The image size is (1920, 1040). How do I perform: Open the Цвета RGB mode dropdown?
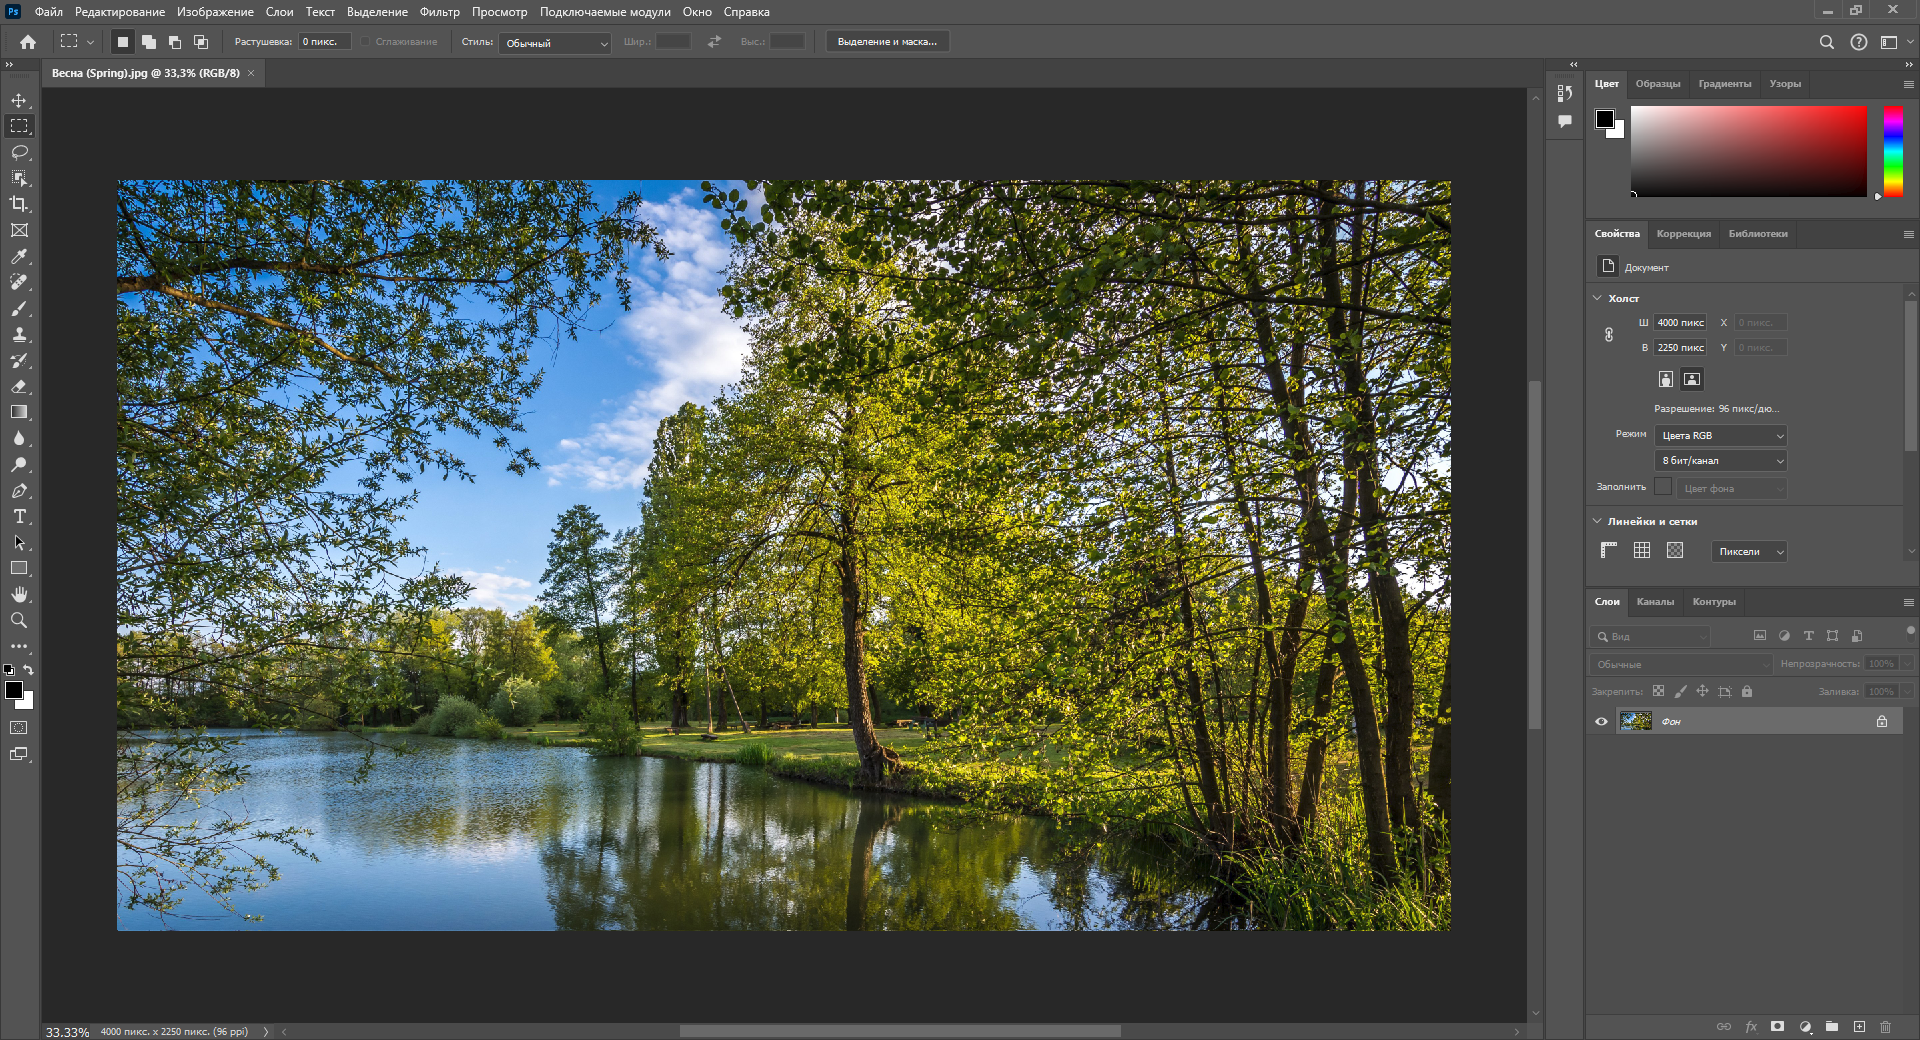(1721, 436)
